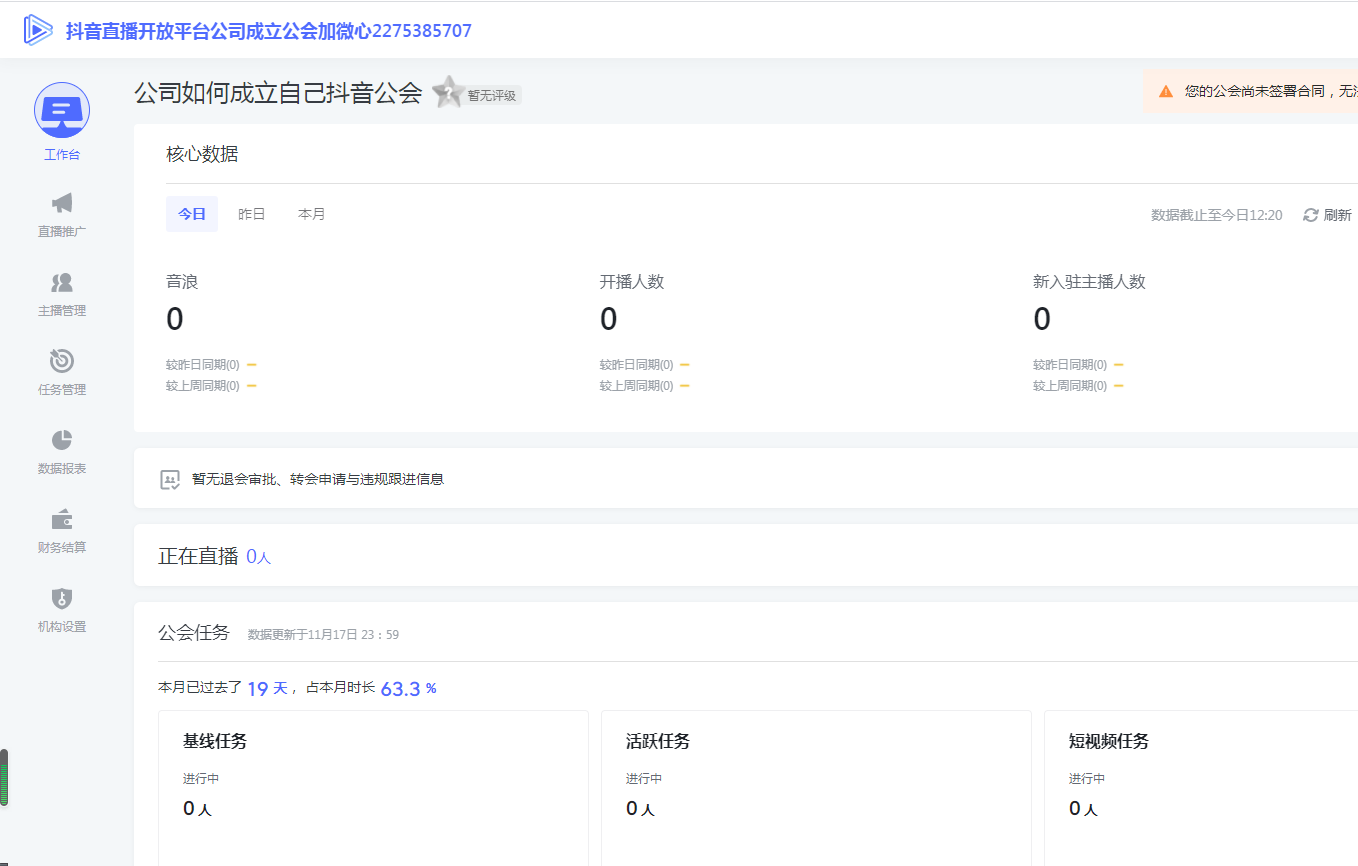Click the orange warning triangle icon
The image size is (1358, 866).
(x=1166, y=91)
